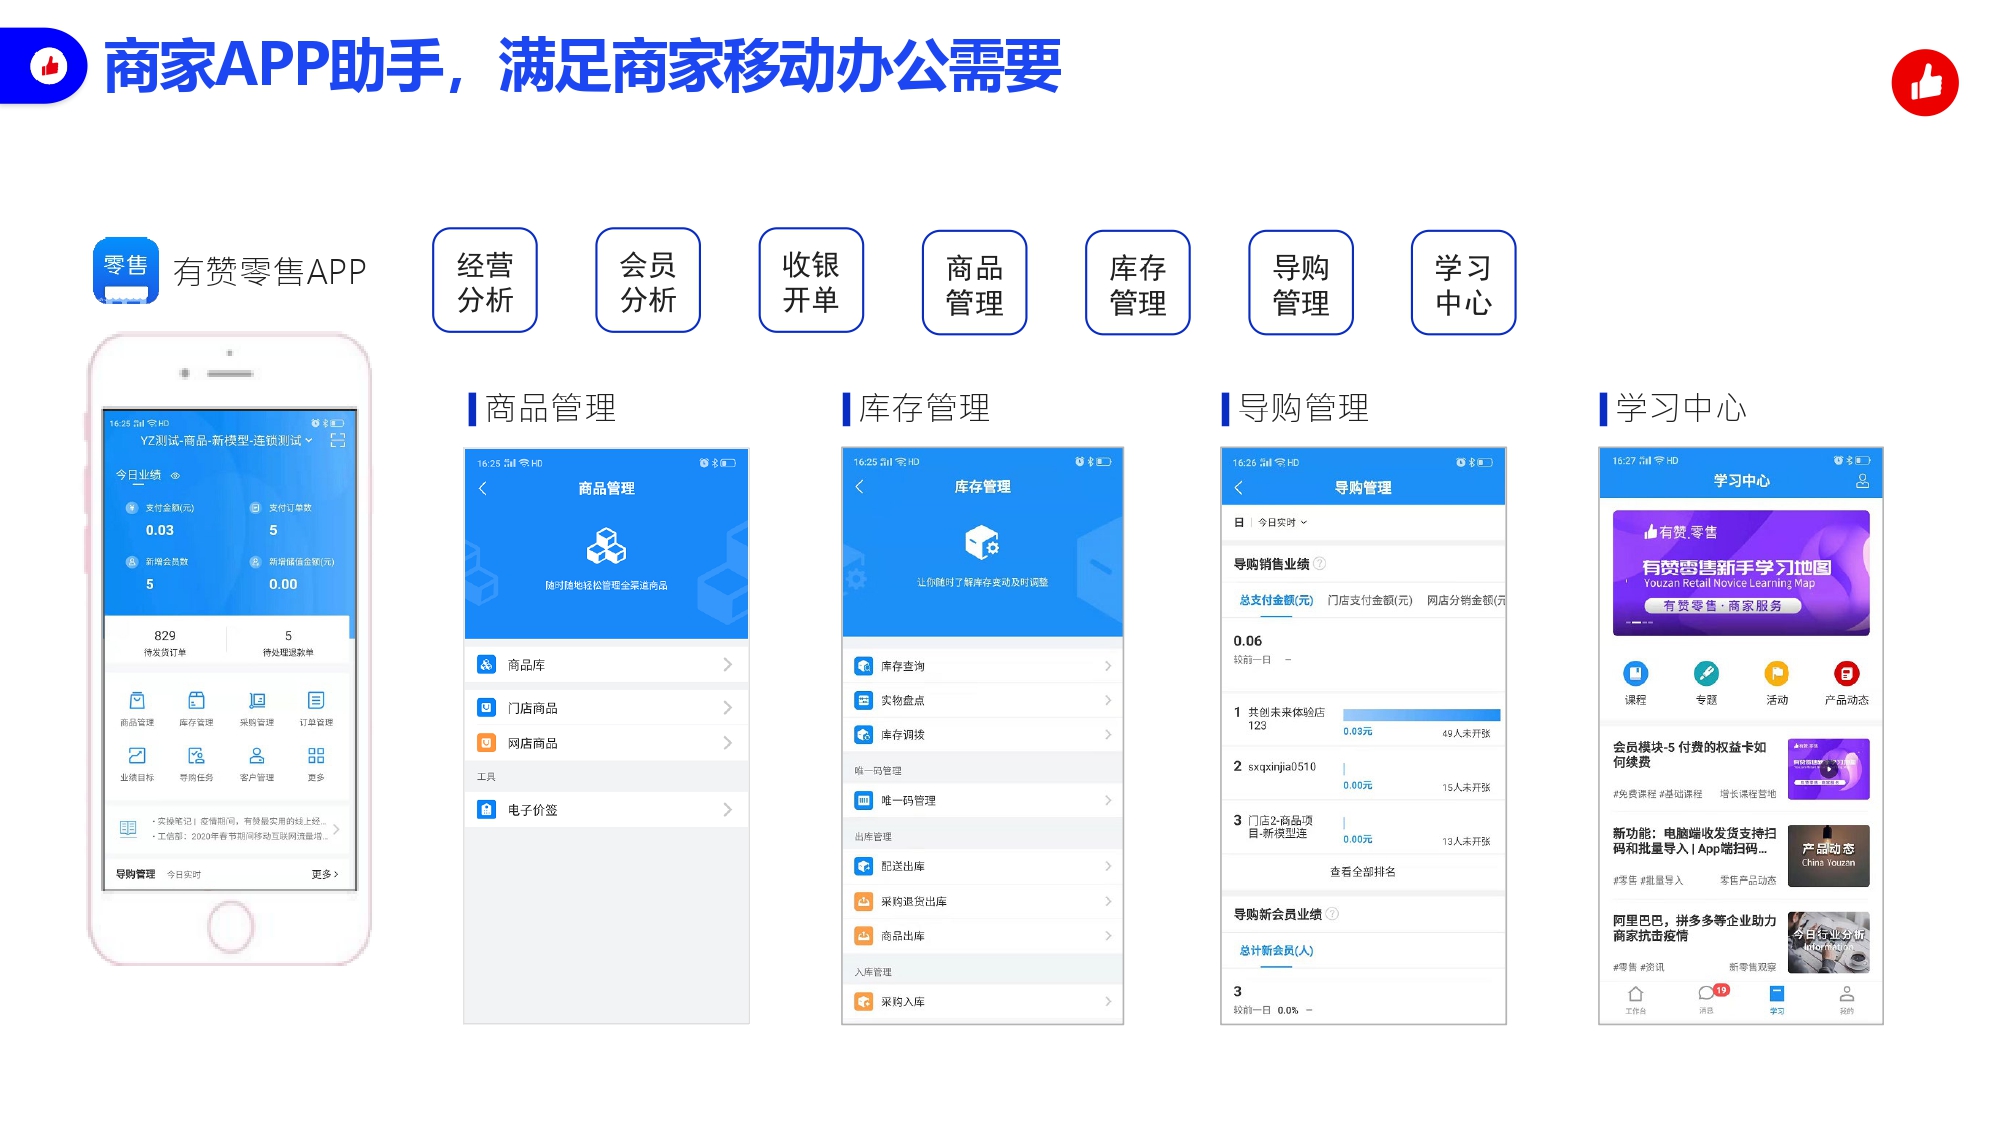The width and height of the screenshot is (2000, 1125).
Task: Tap the 采购入库 icon
Action: [864, 1002]
